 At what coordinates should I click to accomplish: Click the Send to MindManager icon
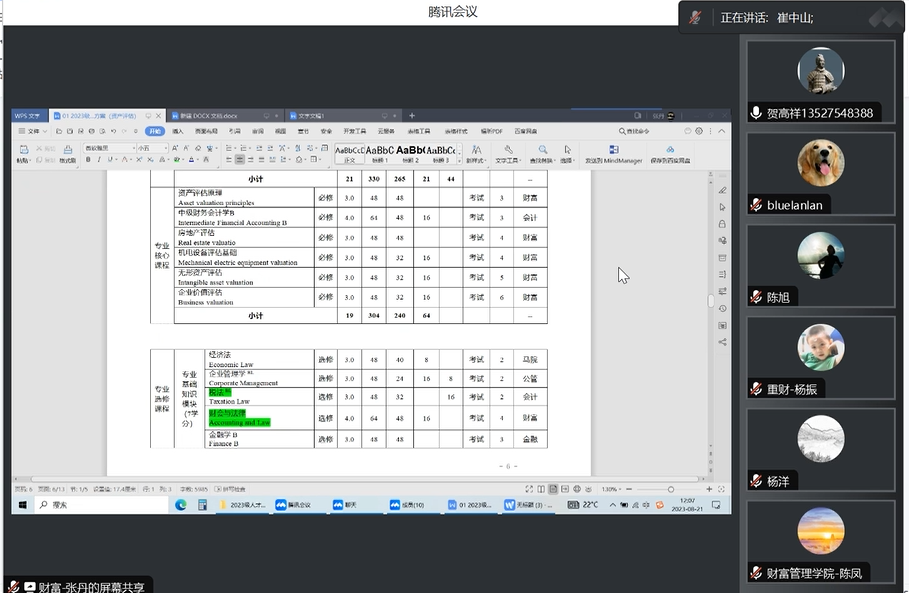point(613,150)
